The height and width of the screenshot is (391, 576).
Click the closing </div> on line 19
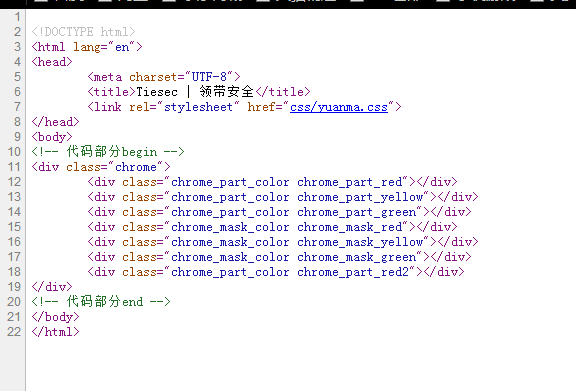[52, 287]
